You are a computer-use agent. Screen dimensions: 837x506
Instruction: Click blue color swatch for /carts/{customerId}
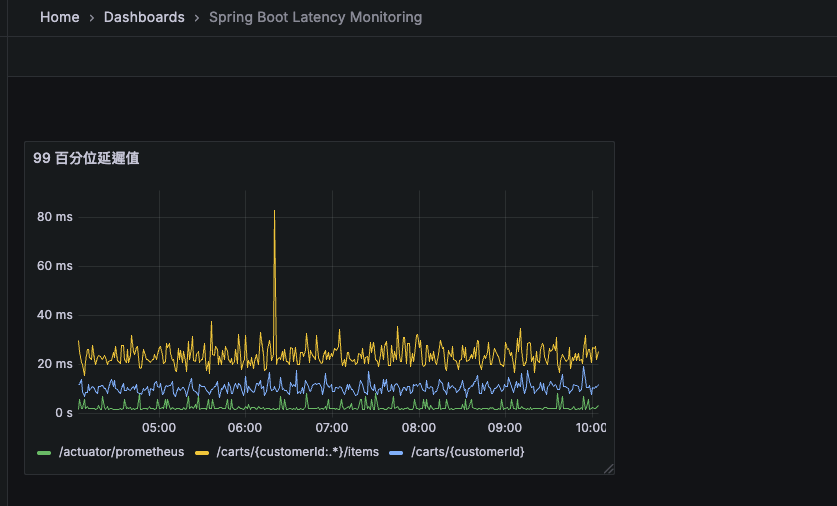coord(395,453)
